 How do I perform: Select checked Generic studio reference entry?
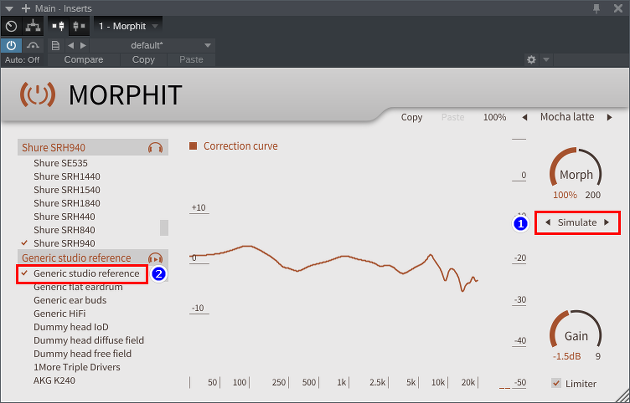[x=86, y=274]
